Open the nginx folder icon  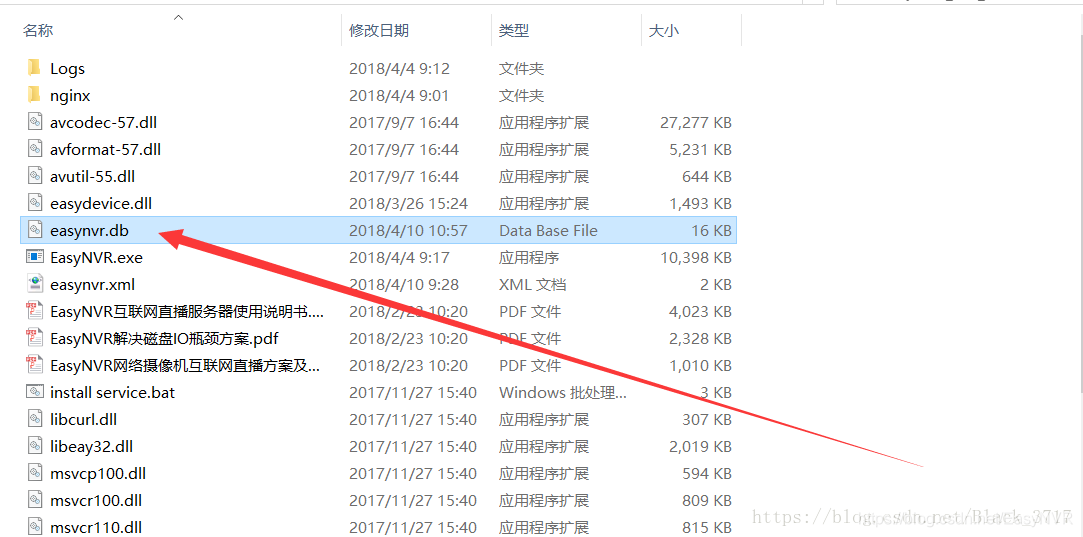point(35,95)
